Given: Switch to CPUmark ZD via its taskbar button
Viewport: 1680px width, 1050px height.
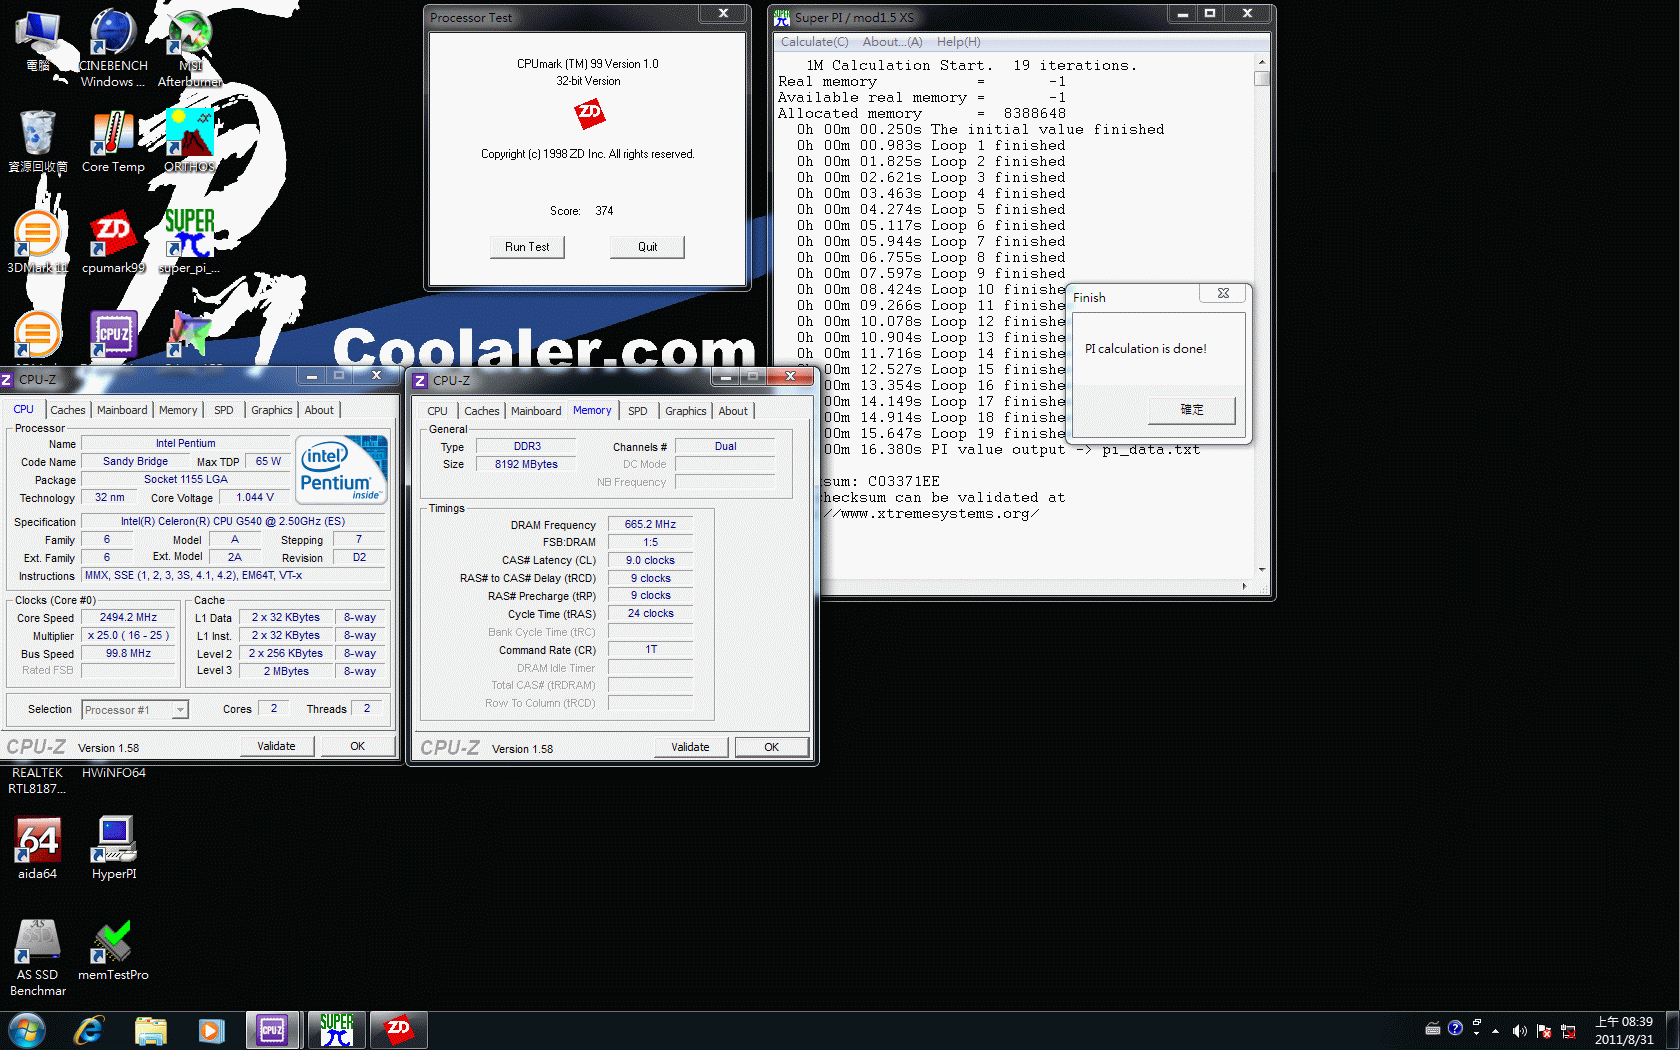Looking at the screenshot, I should pos(399,1030).
